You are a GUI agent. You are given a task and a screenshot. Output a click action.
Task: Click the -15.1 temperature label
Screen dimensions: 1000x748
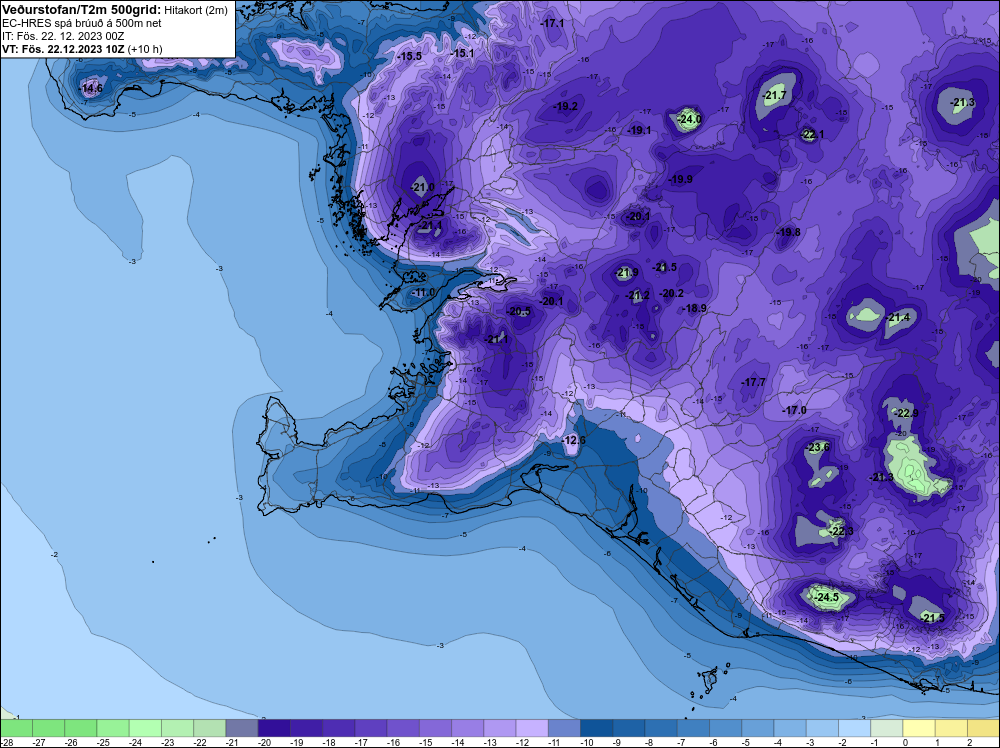(x=462, y=53)
